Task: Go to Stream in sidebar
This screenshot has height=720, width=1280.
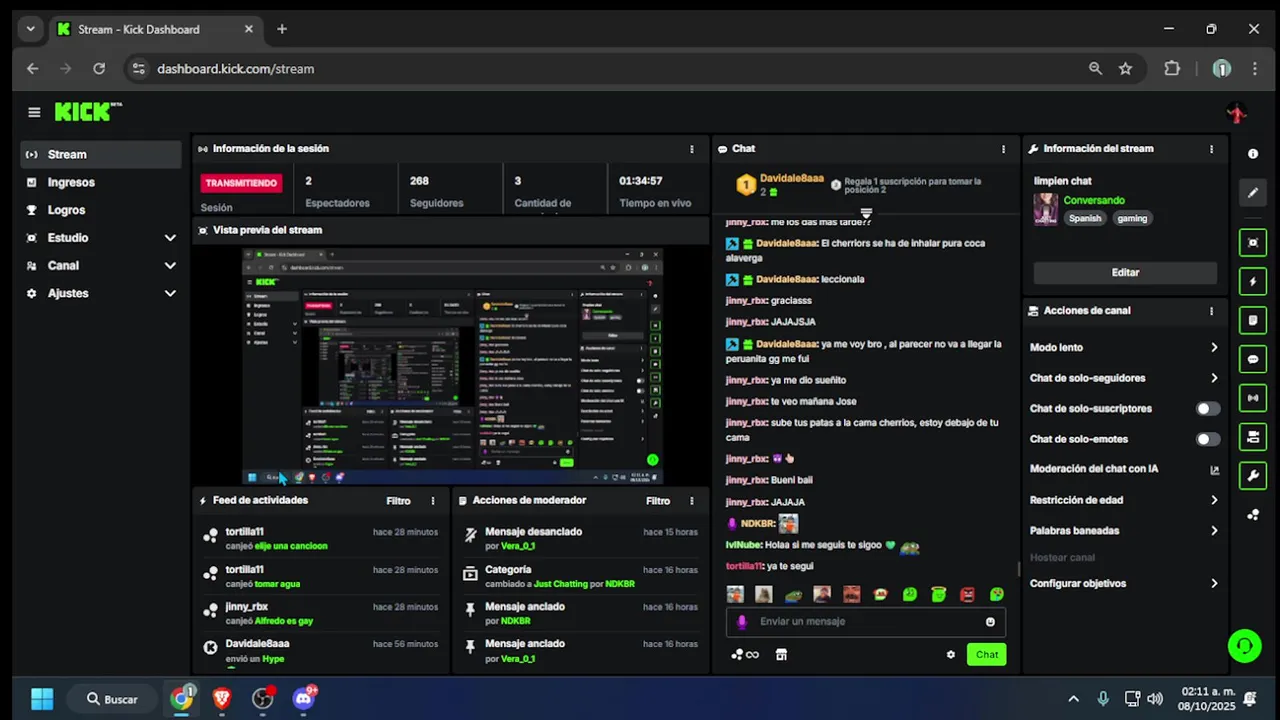Action: tap(100, 155)
